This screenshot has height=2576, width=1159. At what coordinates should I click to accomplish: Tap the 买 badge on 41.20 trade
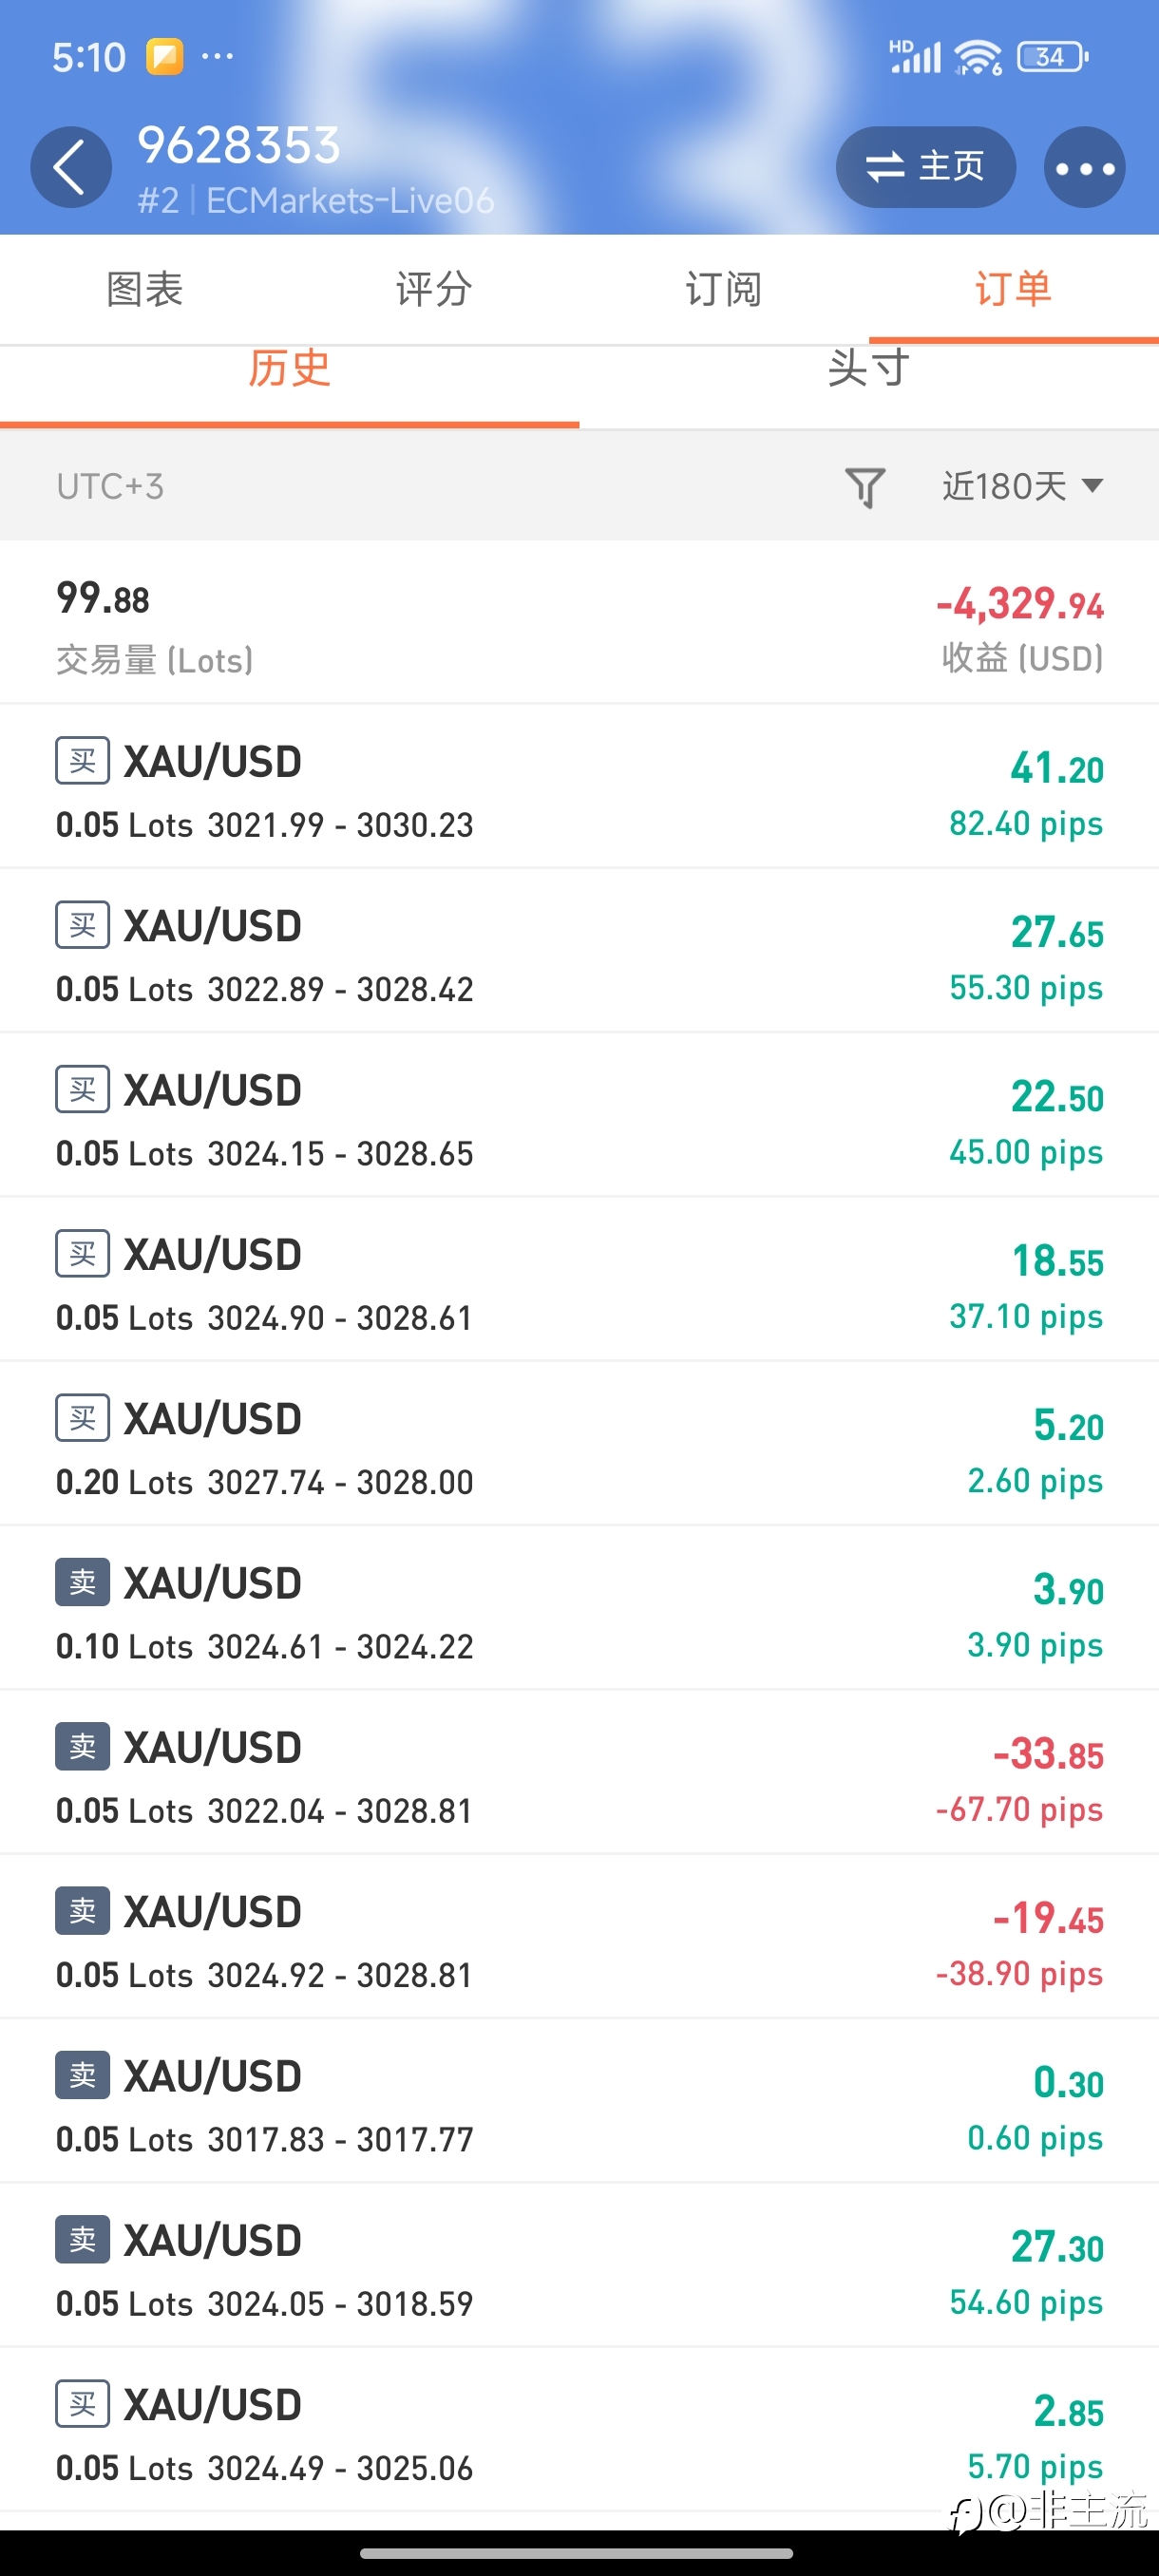[x=83, y=762]
